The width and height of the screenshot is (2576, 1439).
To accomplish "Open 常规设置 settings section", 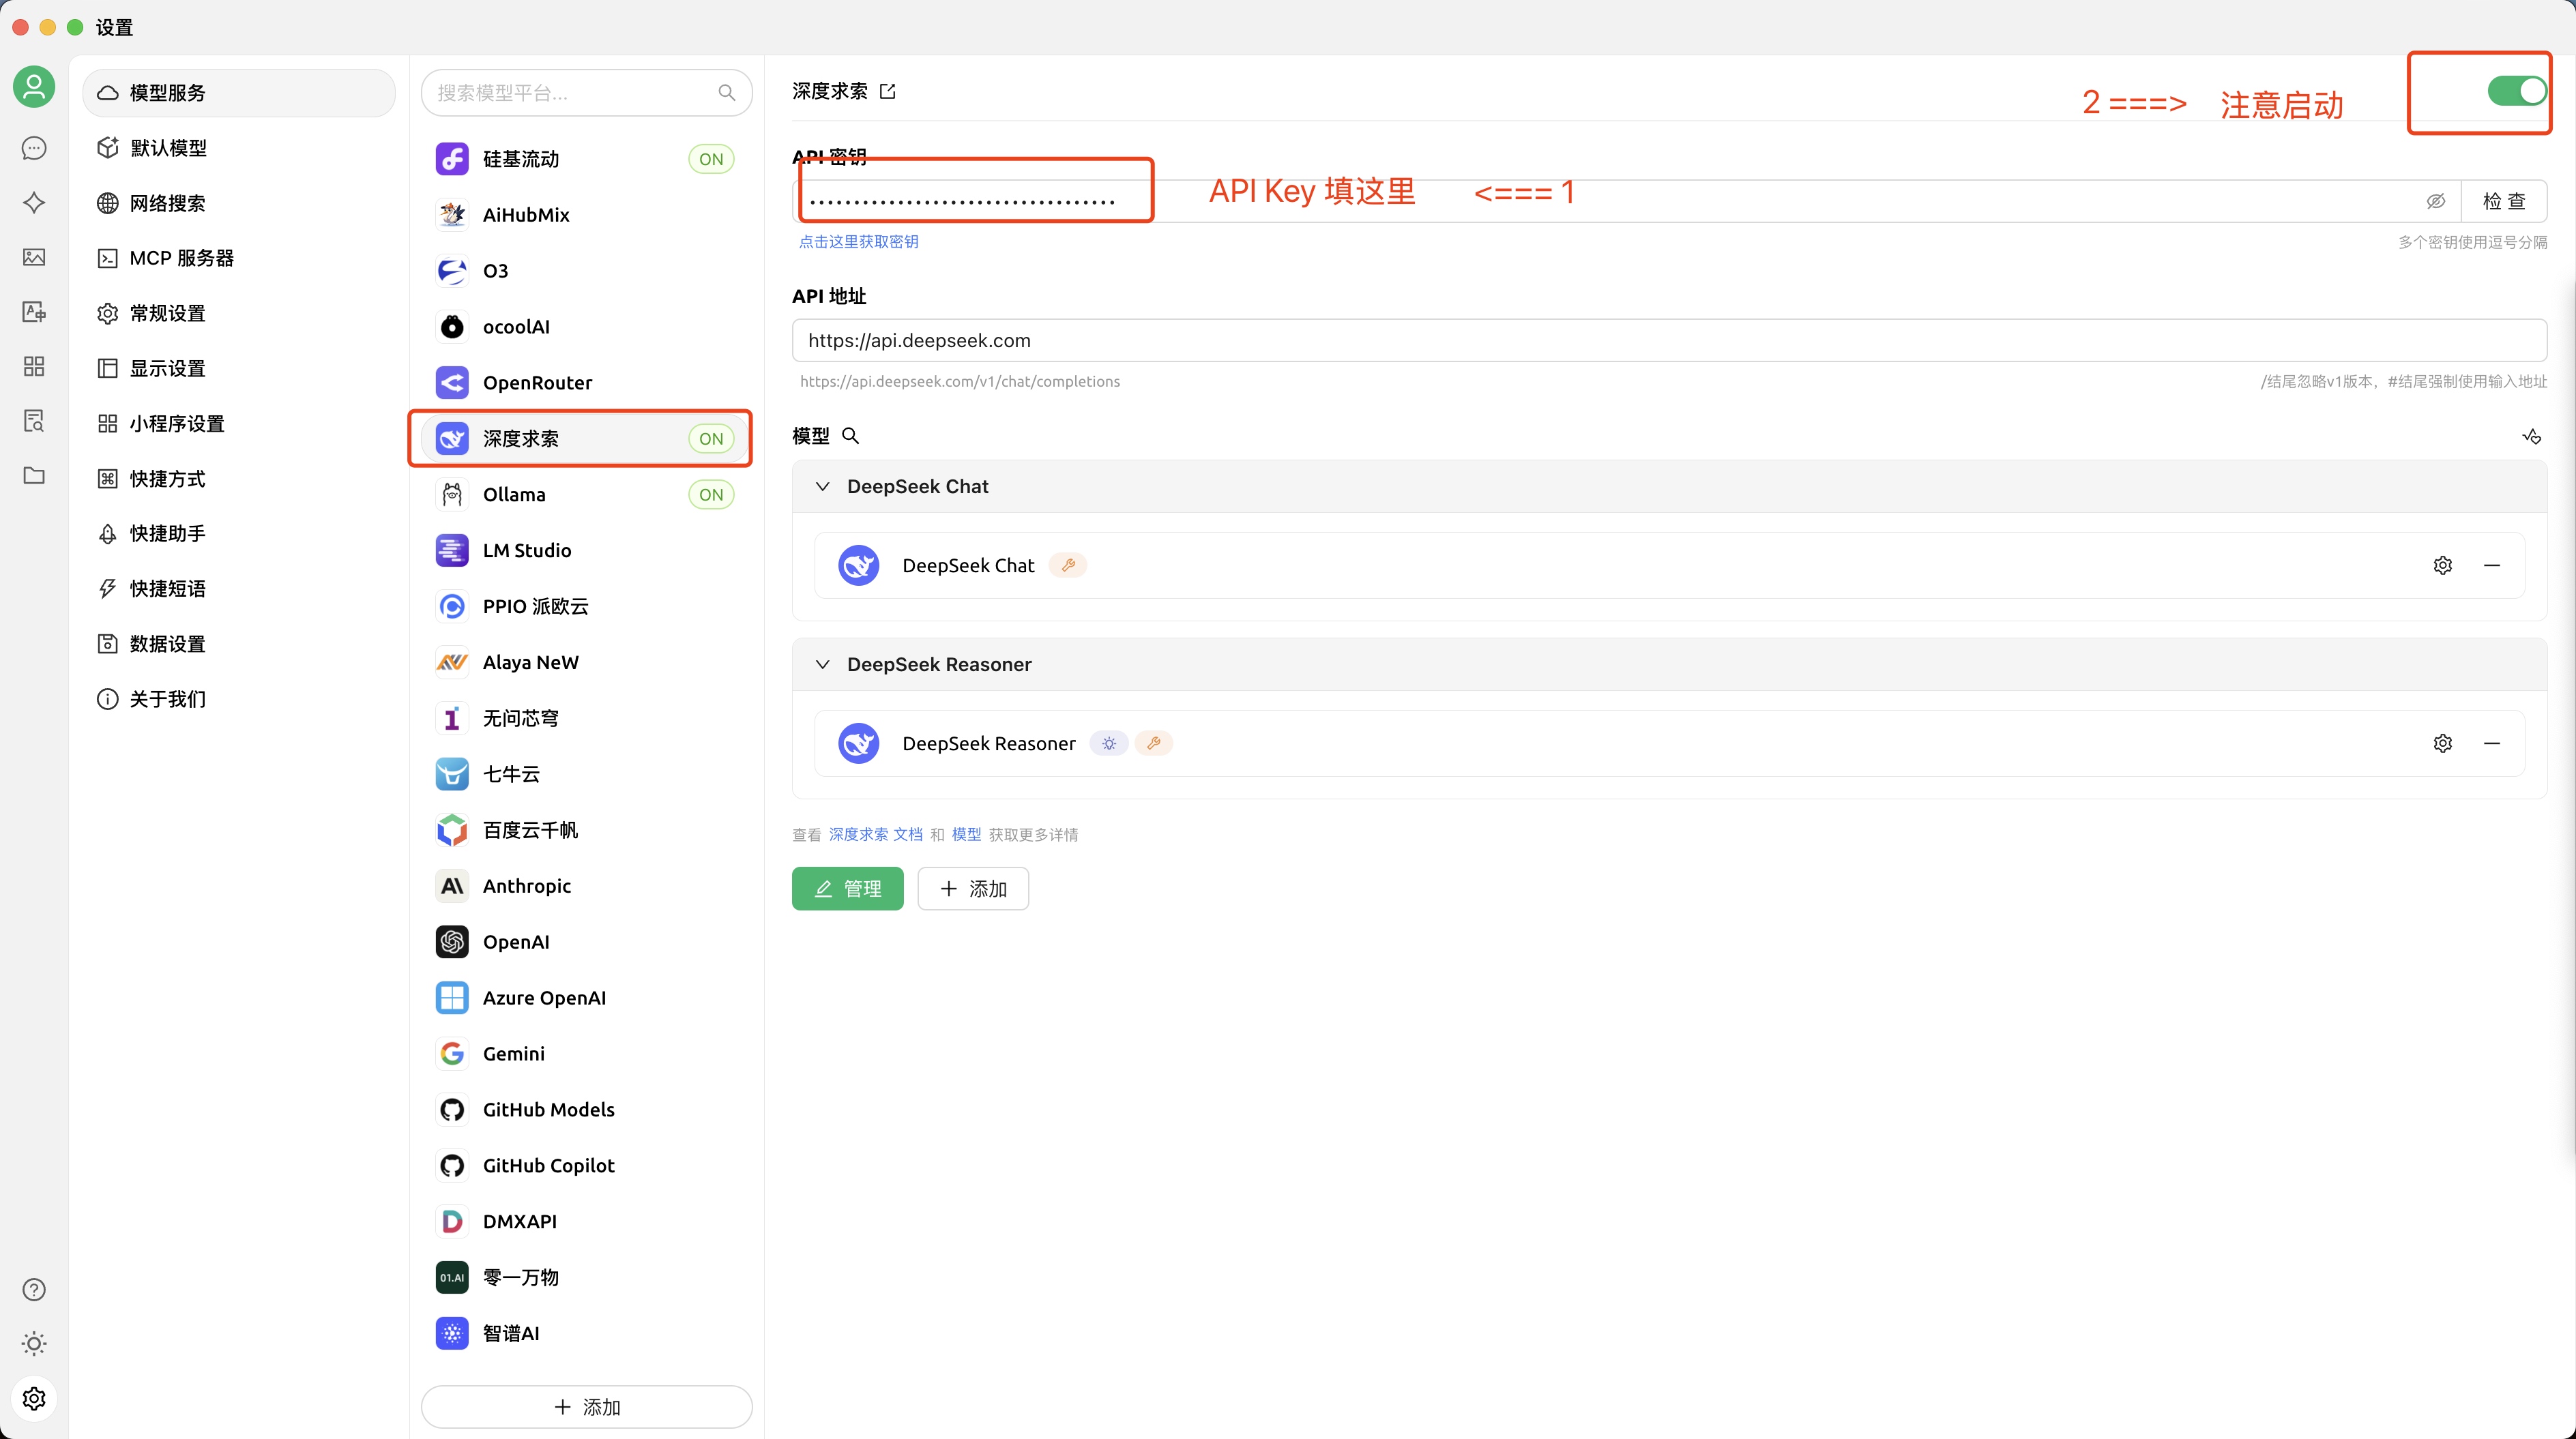I will click(239, 313).
